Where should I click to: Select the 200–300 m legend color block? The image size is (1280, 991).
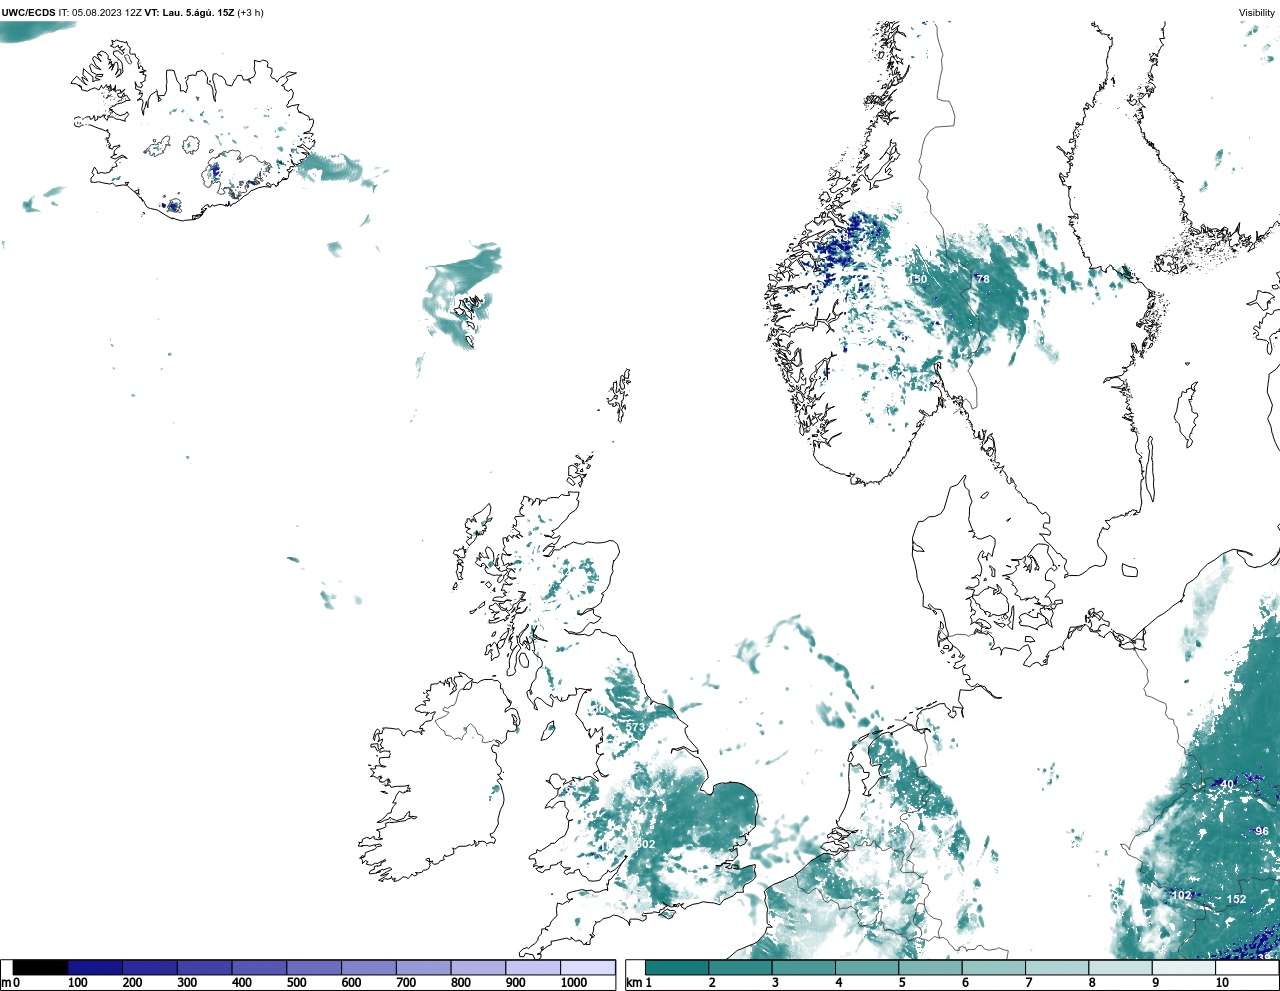[x=150, y=967]
